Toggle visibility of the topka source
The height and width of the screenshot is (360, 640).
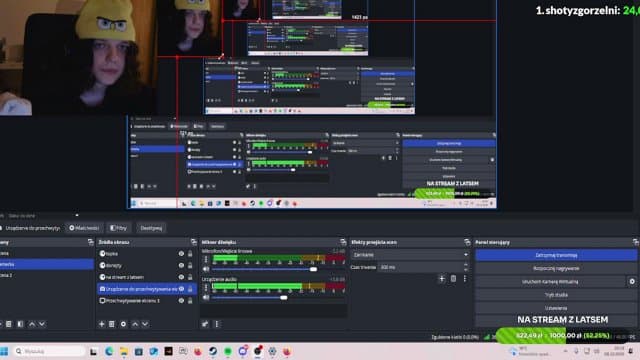coord(181,253)
